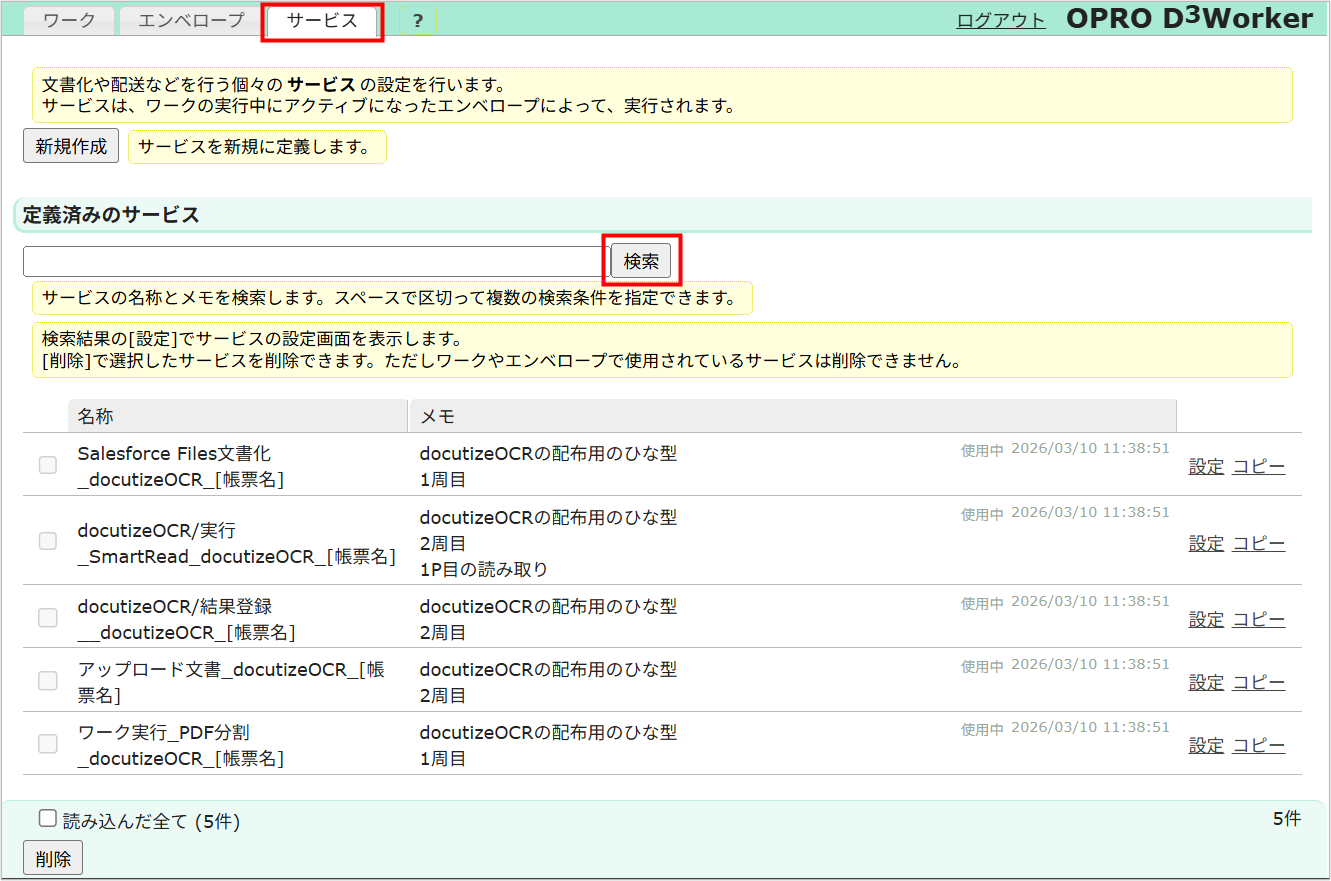Select the docutizeOCR/実行 service checkbox
The height and width of the screenshot is (881, 1331).
(x=47, y=541)
